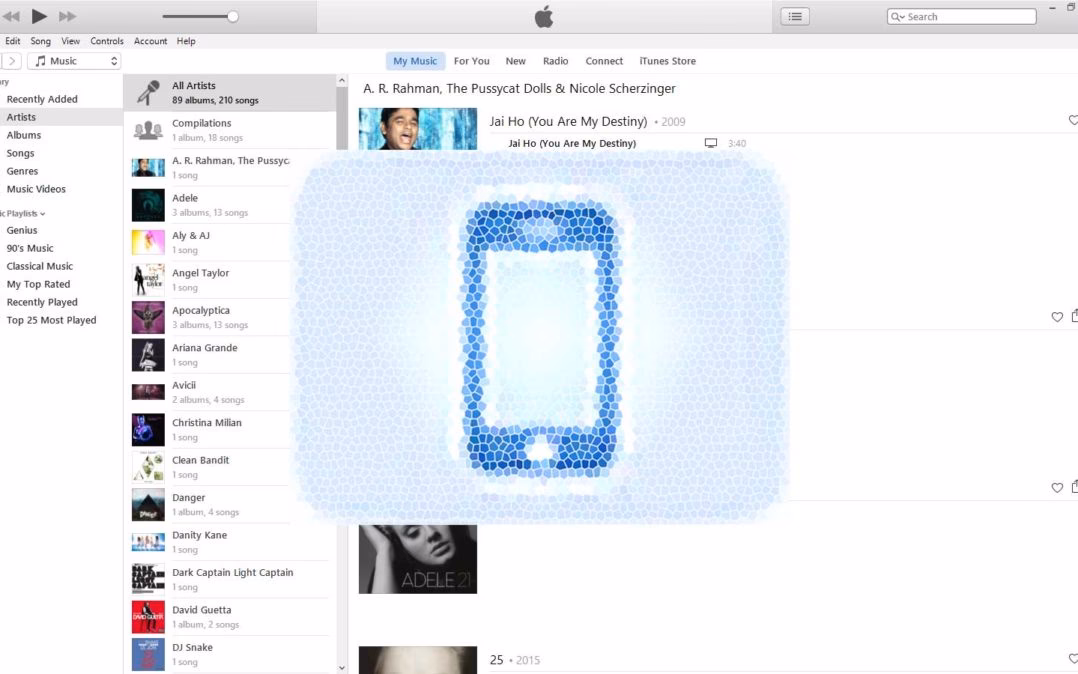Viewport: 1078px width, 674px height.
Task: Mark the third album loved via heart icon
Action: 1057,487
